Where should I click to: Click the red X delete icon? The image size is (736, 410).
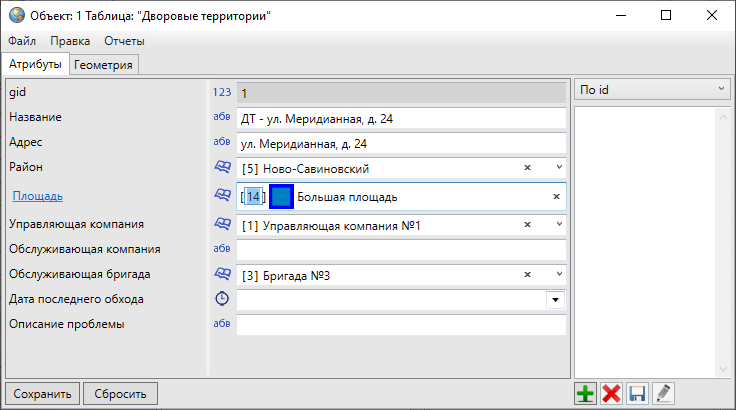(612, 394)
